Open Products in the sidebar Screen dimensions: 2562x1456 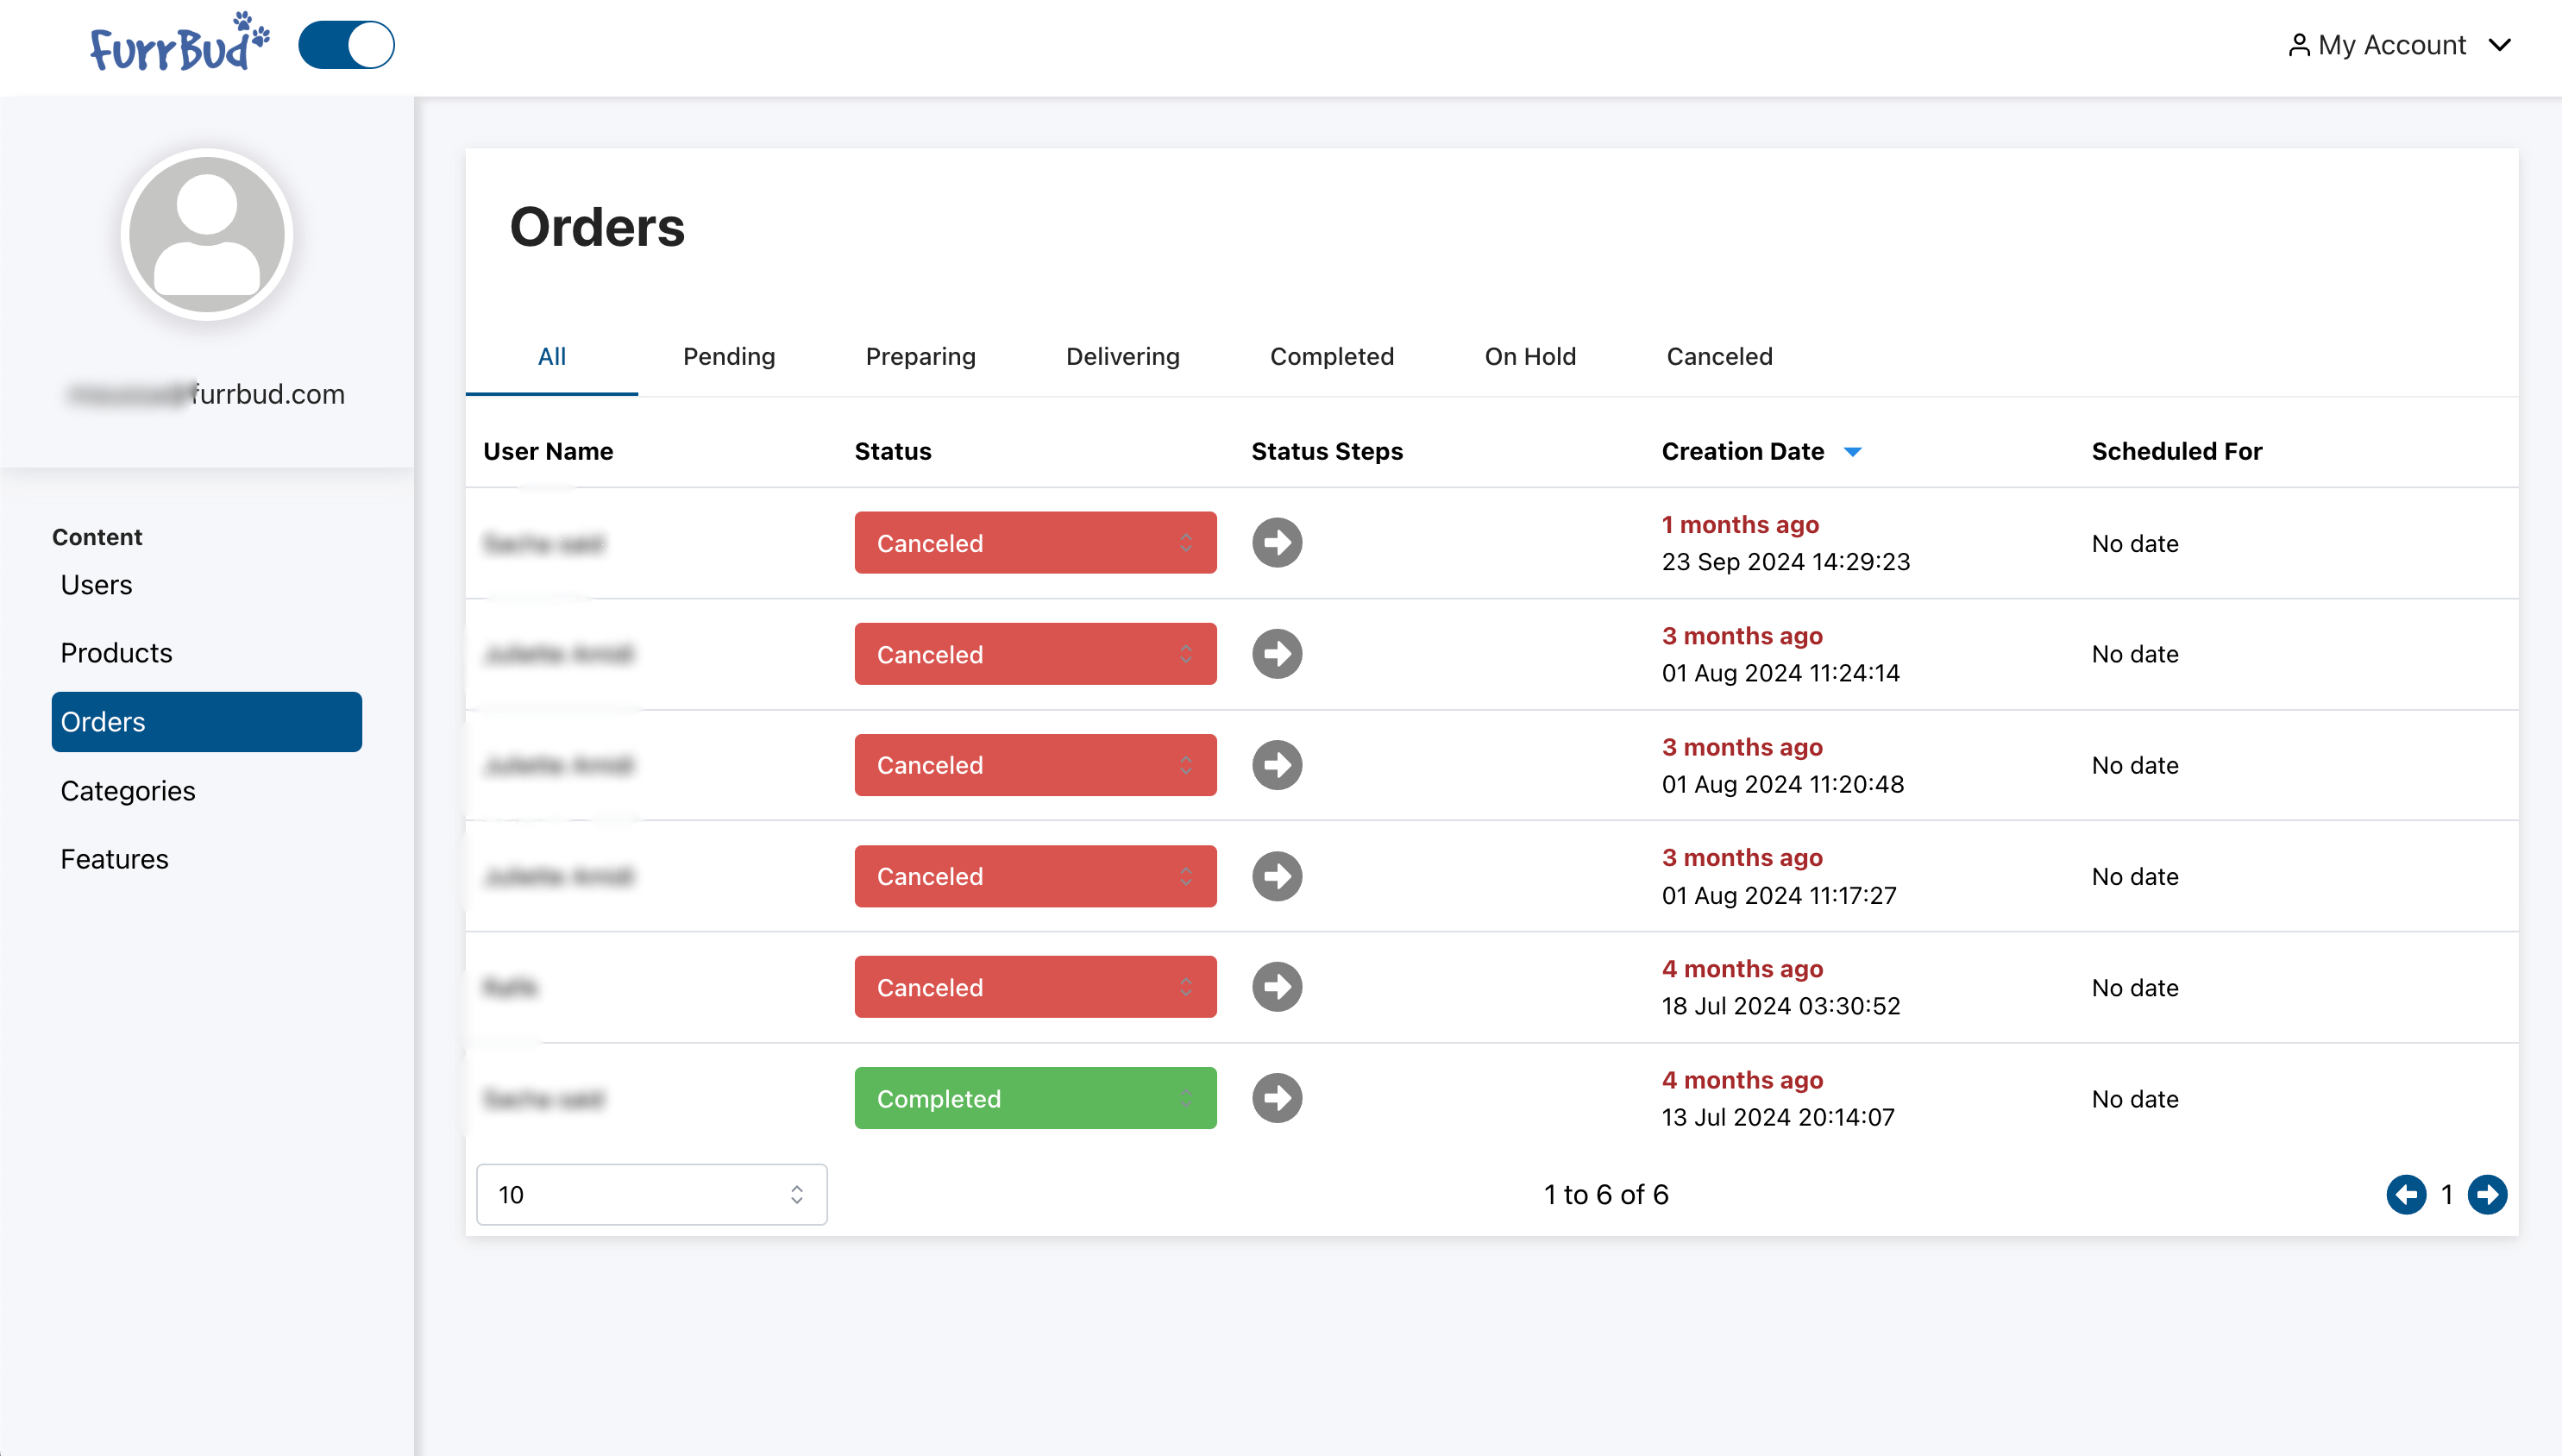[116, 653]
